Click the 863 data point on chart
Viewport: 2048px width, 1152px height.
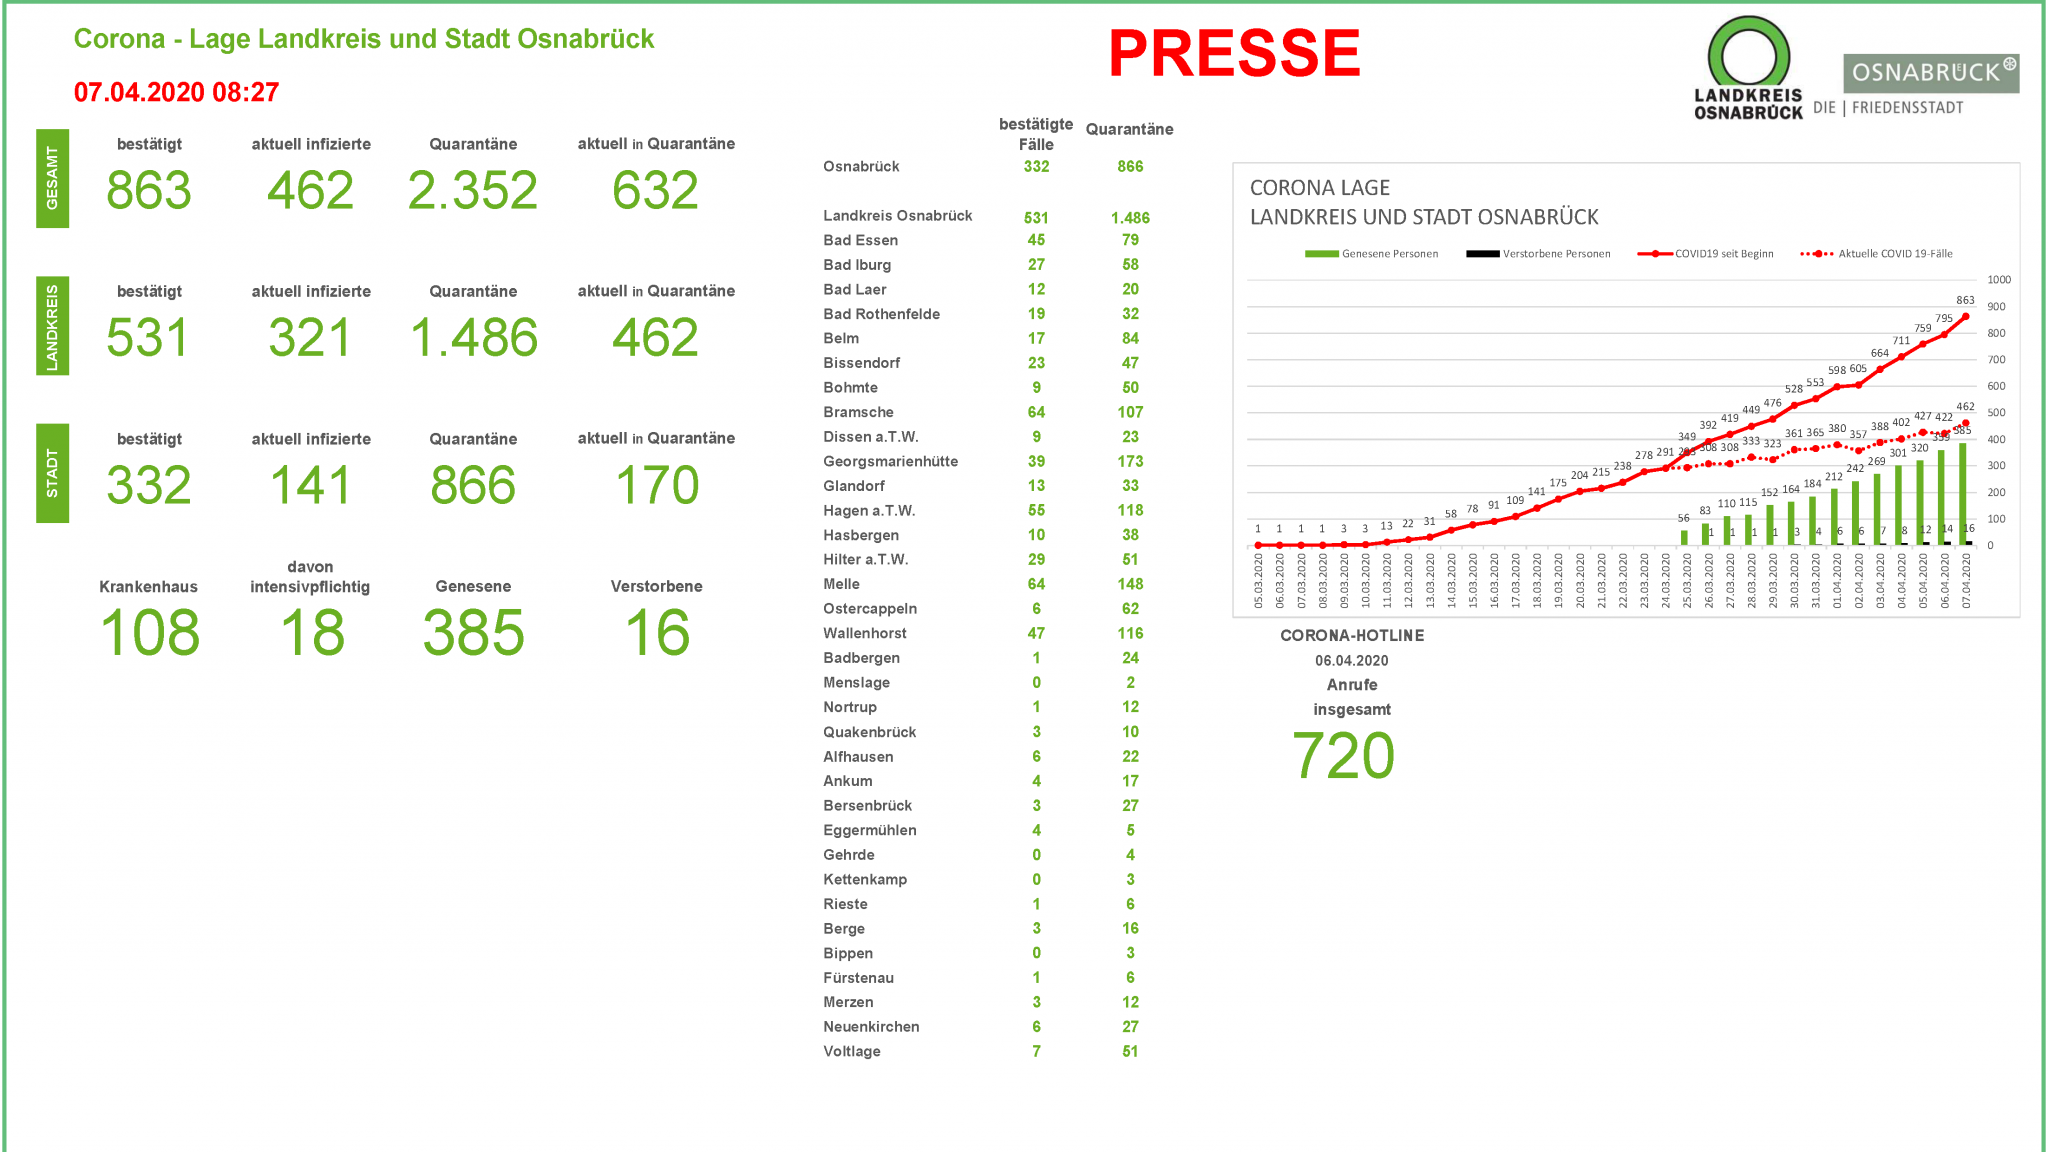pyautogui.click(x=1965, y=317)
